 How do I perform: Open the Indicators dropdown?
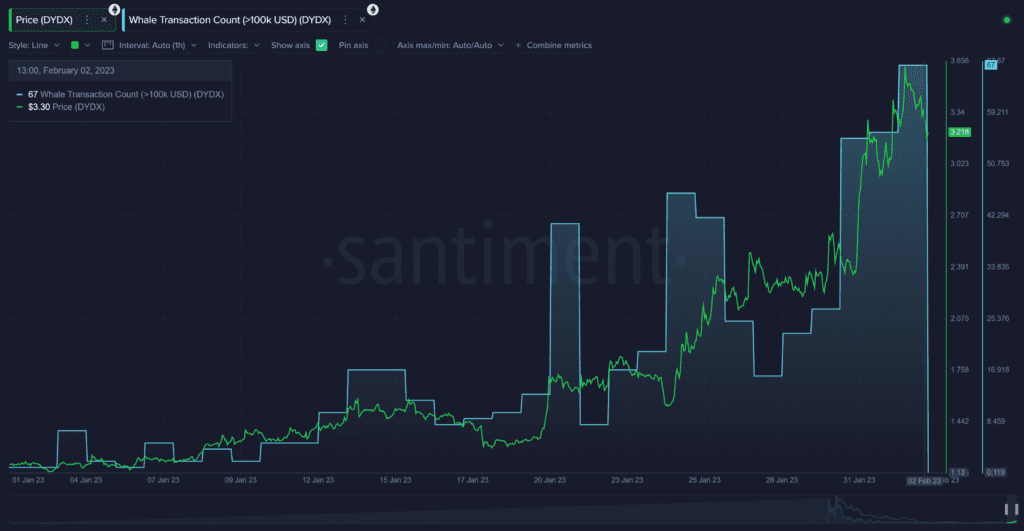pos(234,45)
